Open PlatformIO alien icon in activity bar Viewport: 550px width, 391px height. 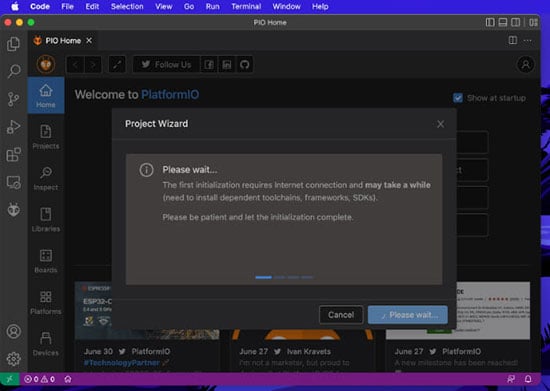[x=14, y=210]
